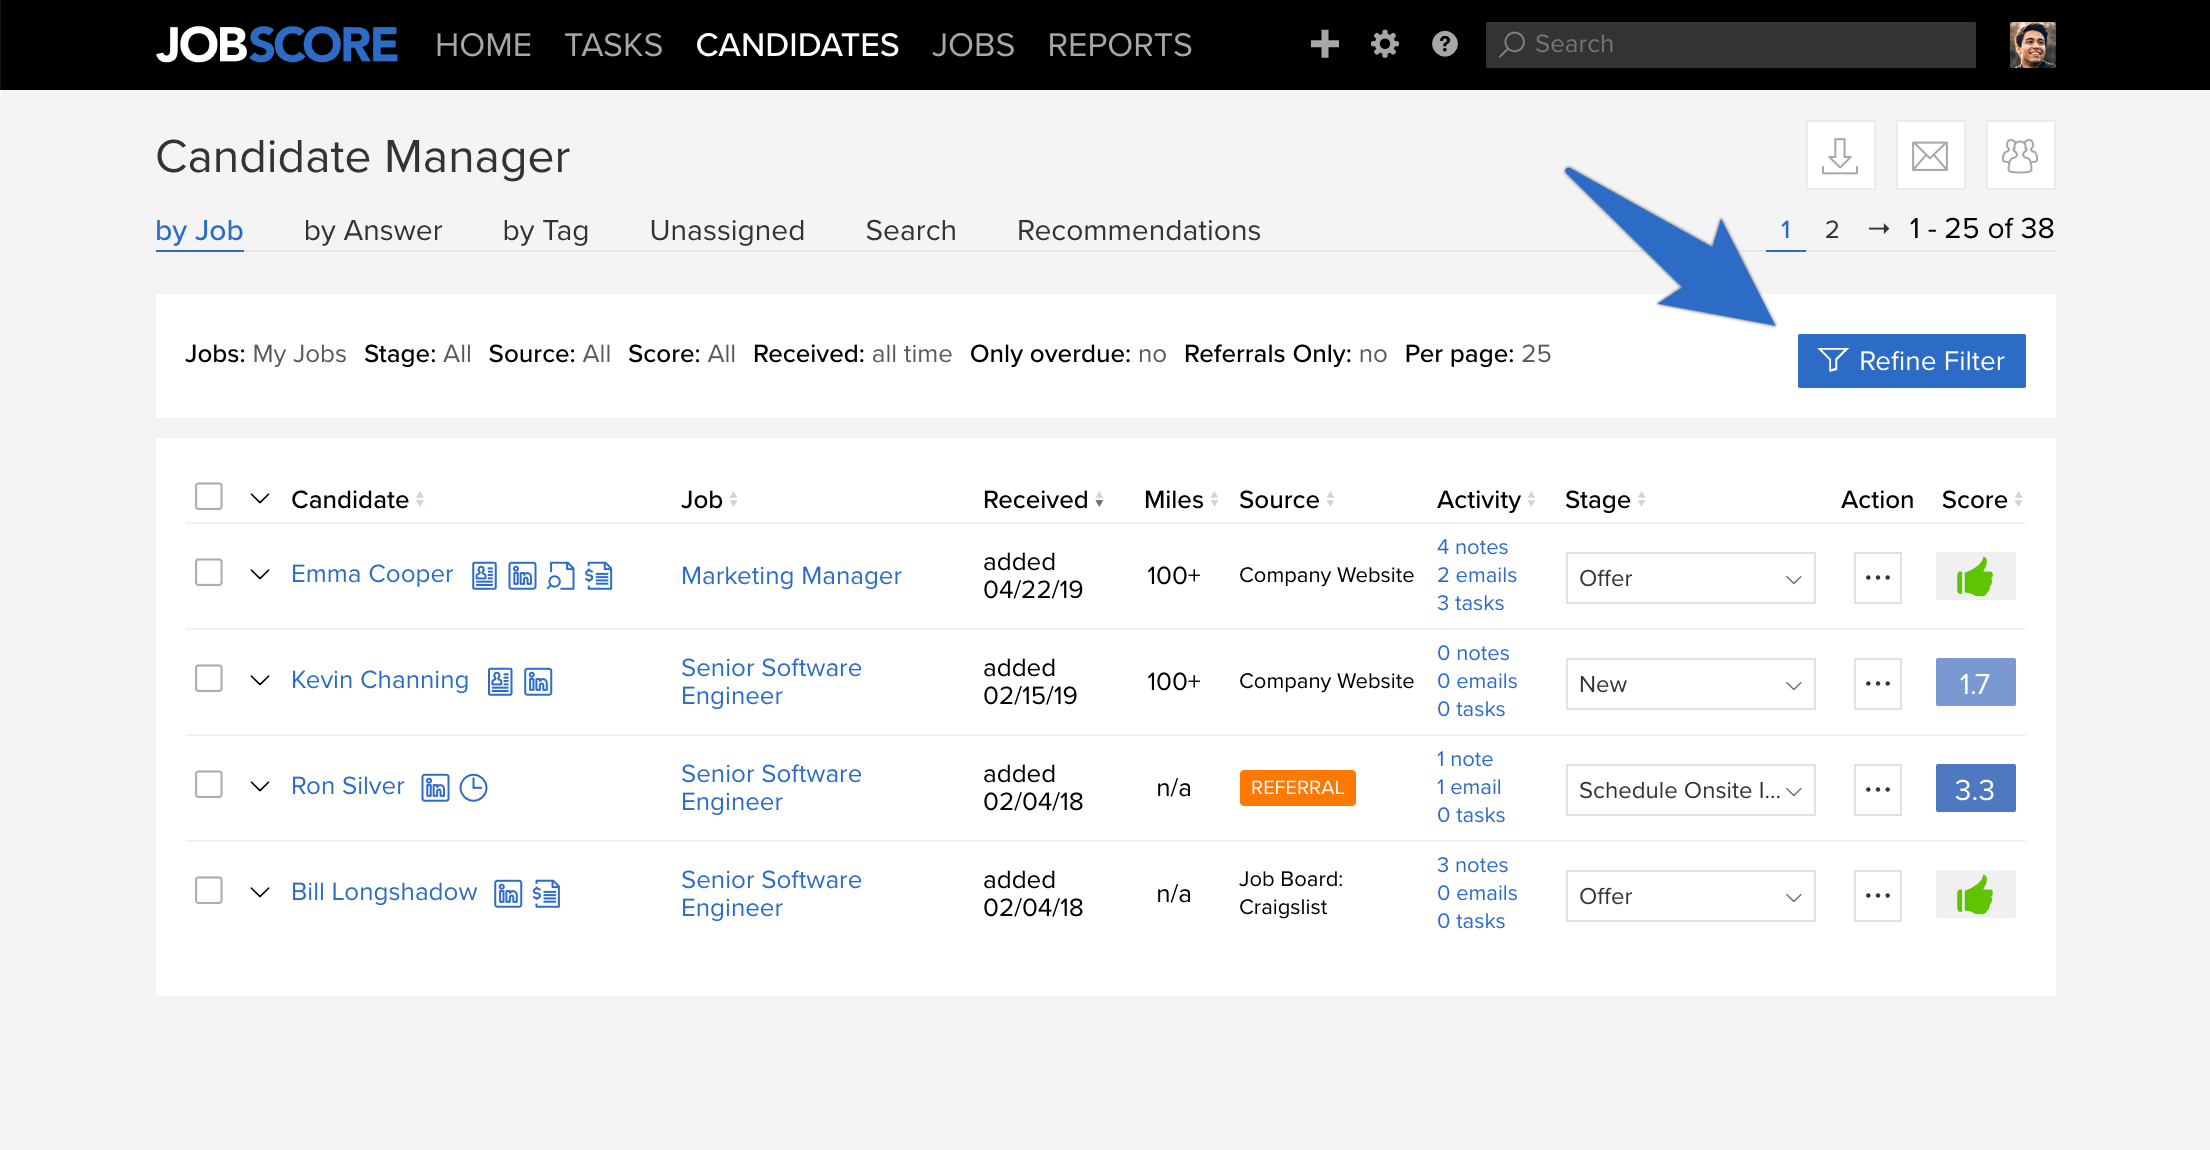Open Emma Cooper's resume dollar icon
This screenshot has width=2210, height=1150.
[599, 575]
